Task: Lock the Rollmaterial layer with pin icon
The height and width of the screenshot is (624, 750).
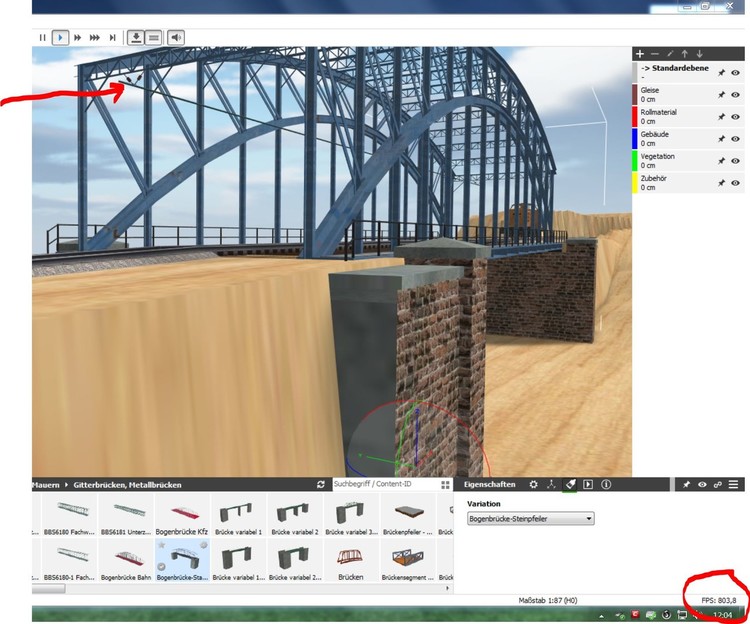Action: tap(720, 117)
